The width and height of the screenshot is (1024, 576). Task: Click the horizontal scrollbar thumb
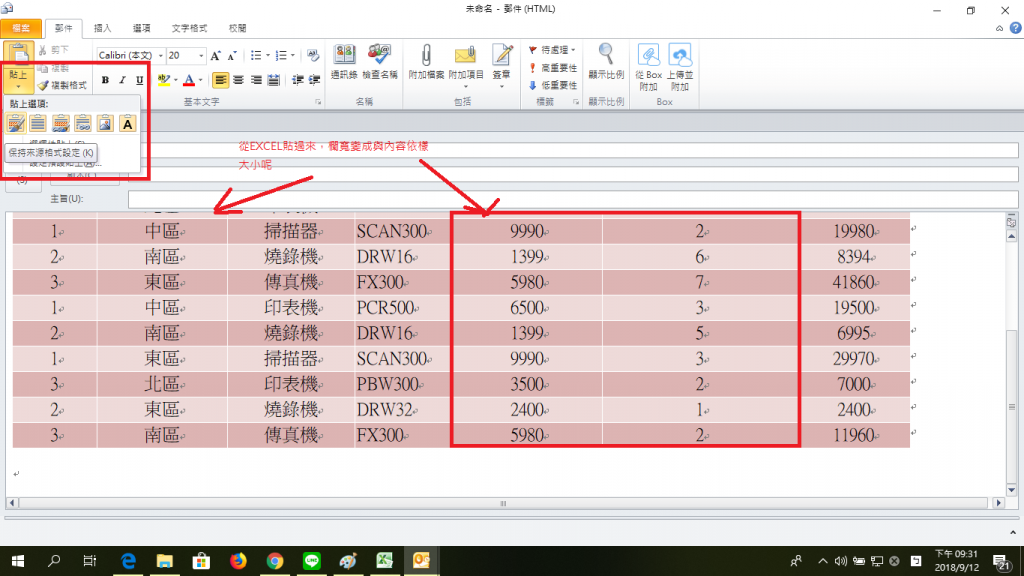pyautogui.click(x=503, y=503)
